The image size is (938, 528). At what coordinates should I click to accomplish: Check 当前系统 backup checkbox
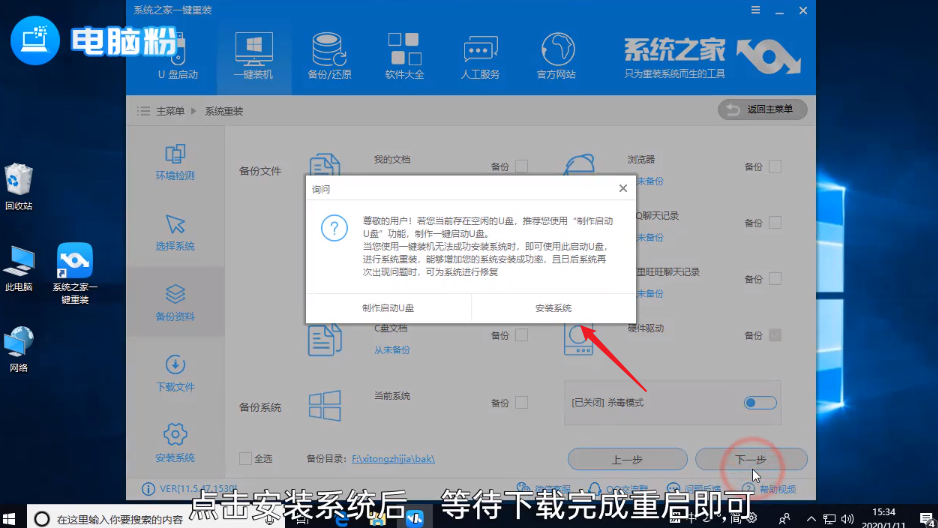(x=522, y=402)
